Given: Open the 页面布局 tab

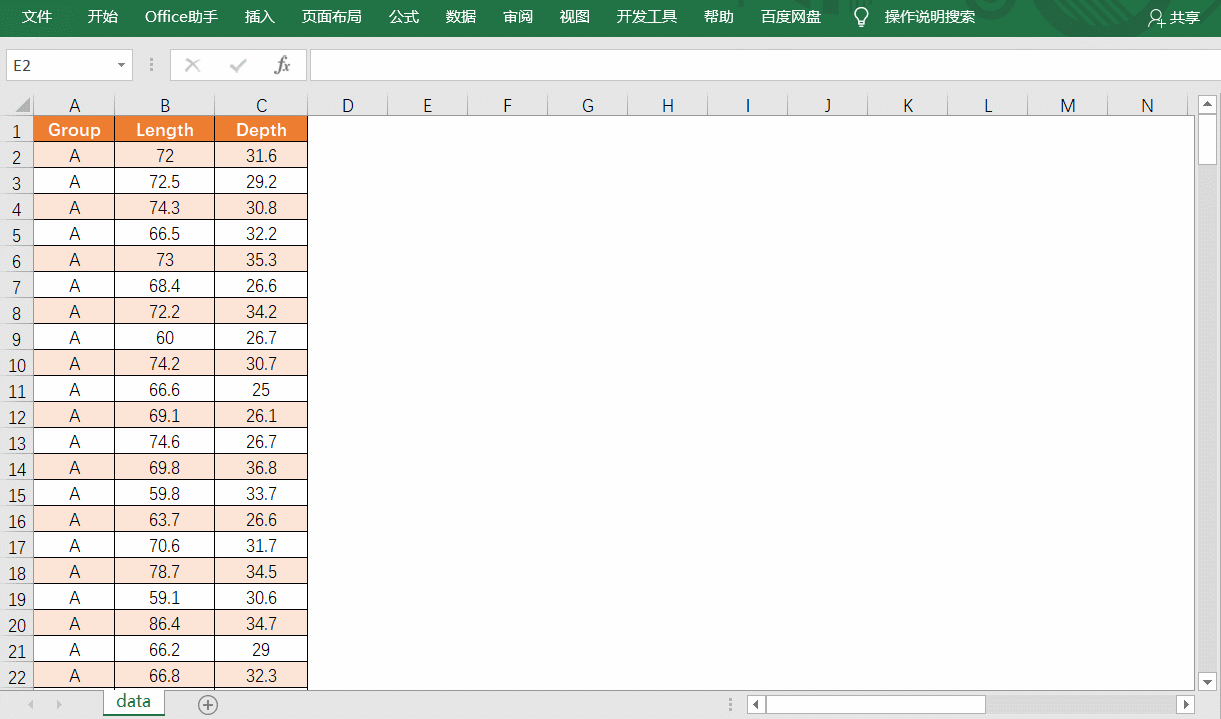Looking at the screenshot, I should pyautogui.click(x=332, y=17).
